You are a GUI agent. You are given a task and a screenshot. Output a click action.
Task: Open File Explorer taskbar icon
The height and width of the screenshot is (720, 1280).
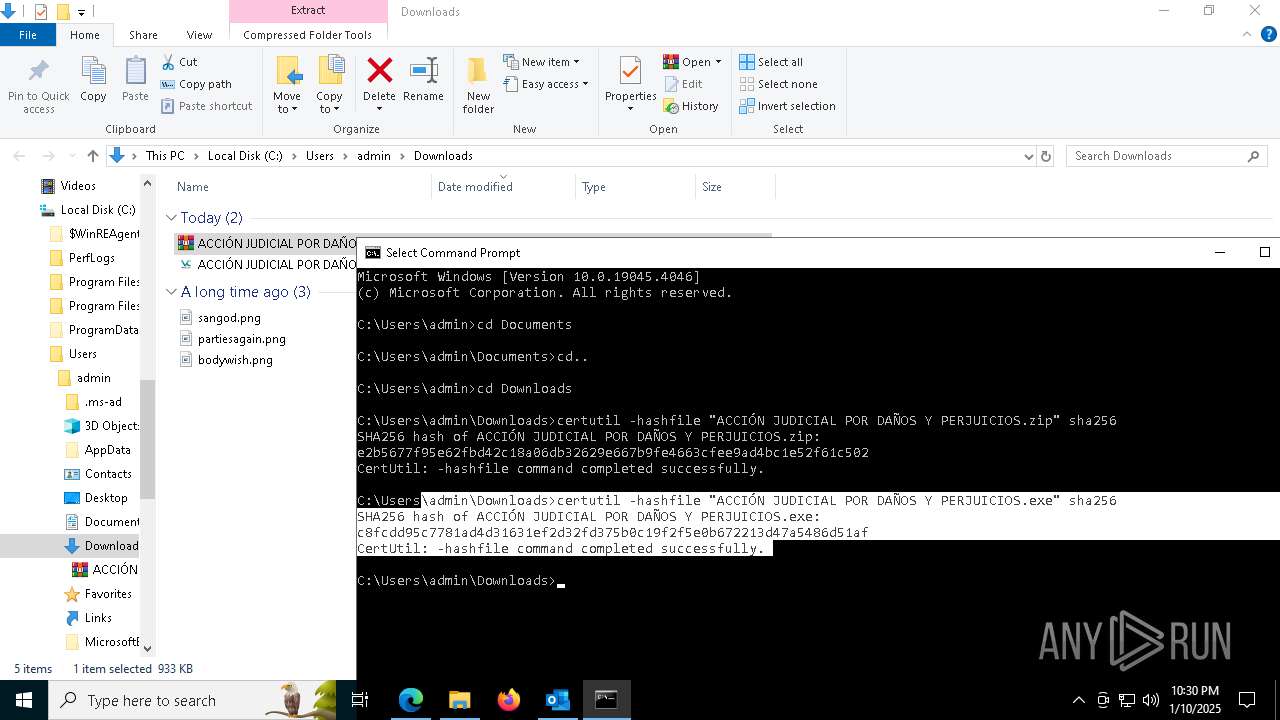pyautogui.click(x=459, y=700)
